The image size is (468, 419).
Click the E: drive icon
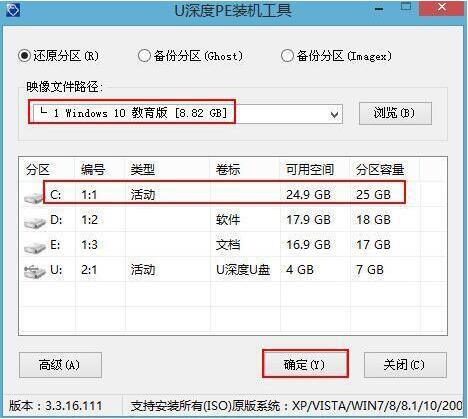[x=35, y=247]
